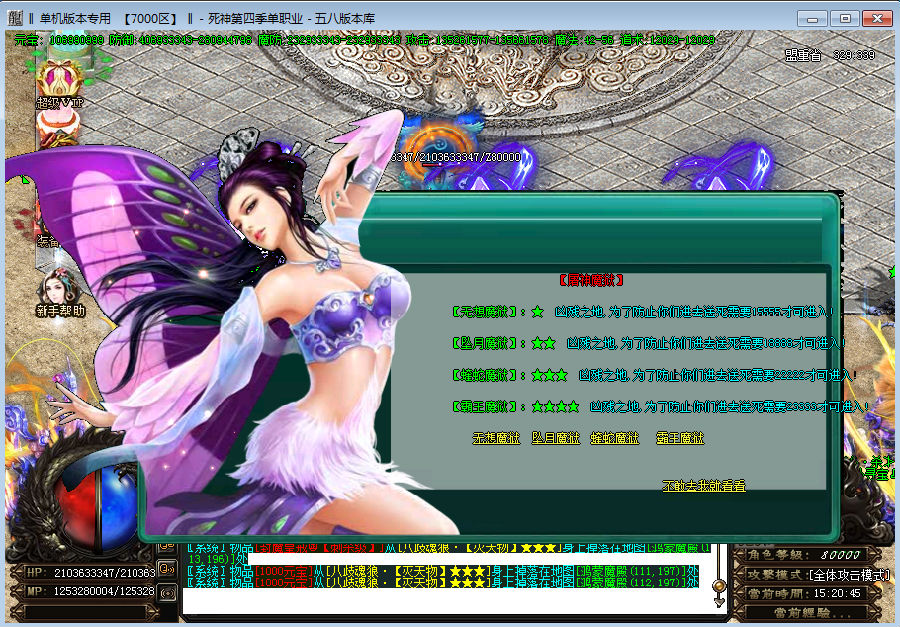Click the blue MP orb
This screenshot has height=627, width=900.
(118, 500)
